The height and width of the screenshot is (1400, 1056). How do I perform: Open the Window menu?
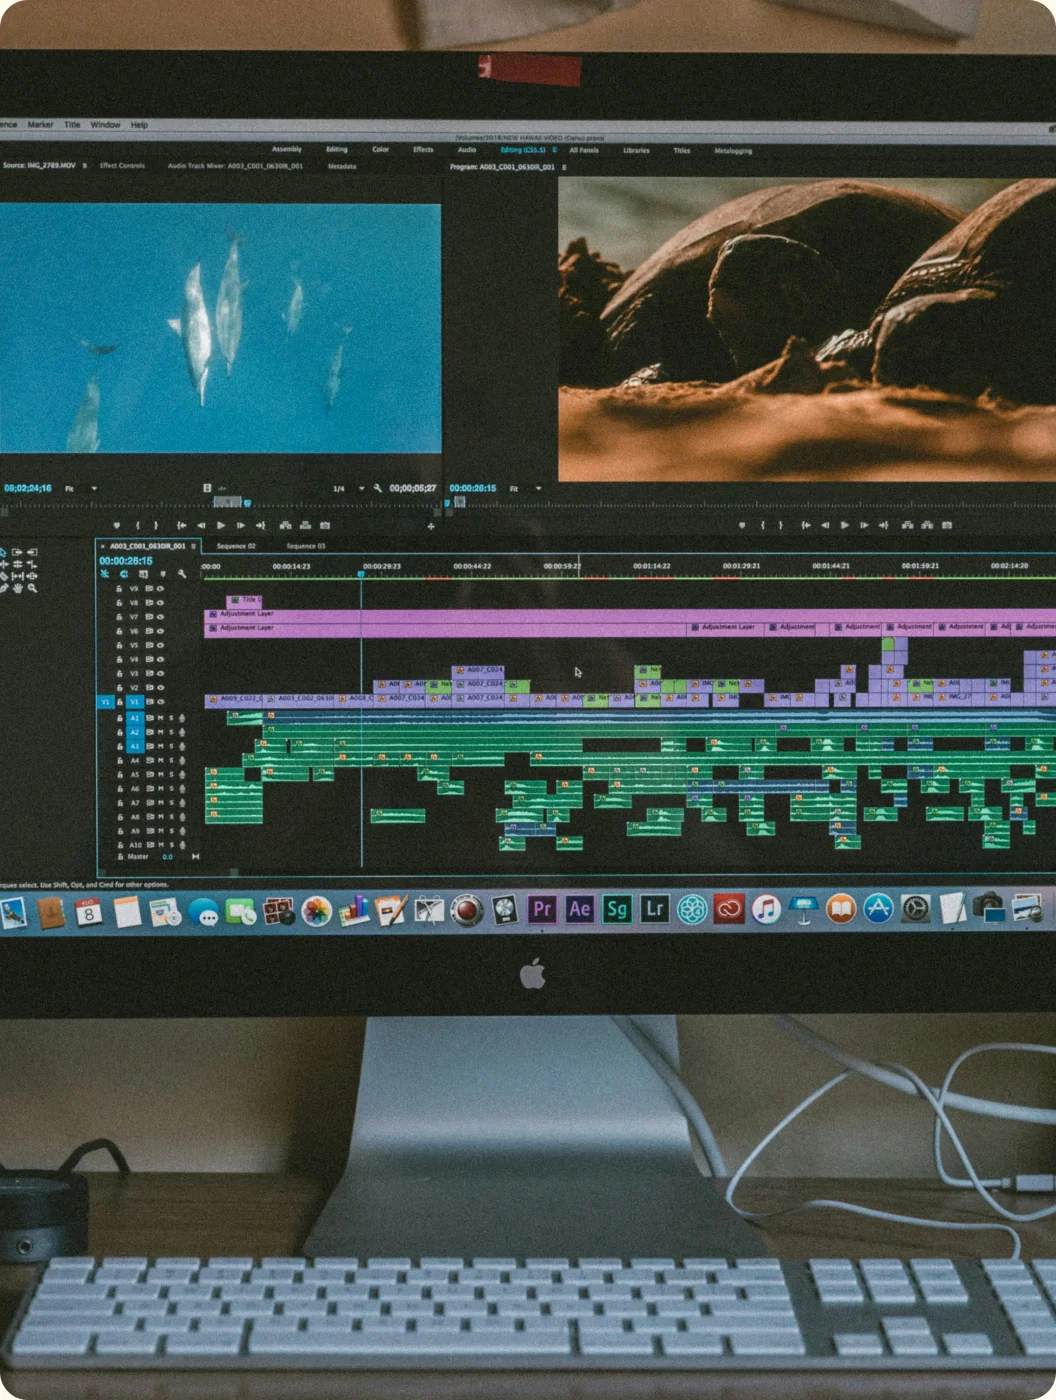[105, 125]
